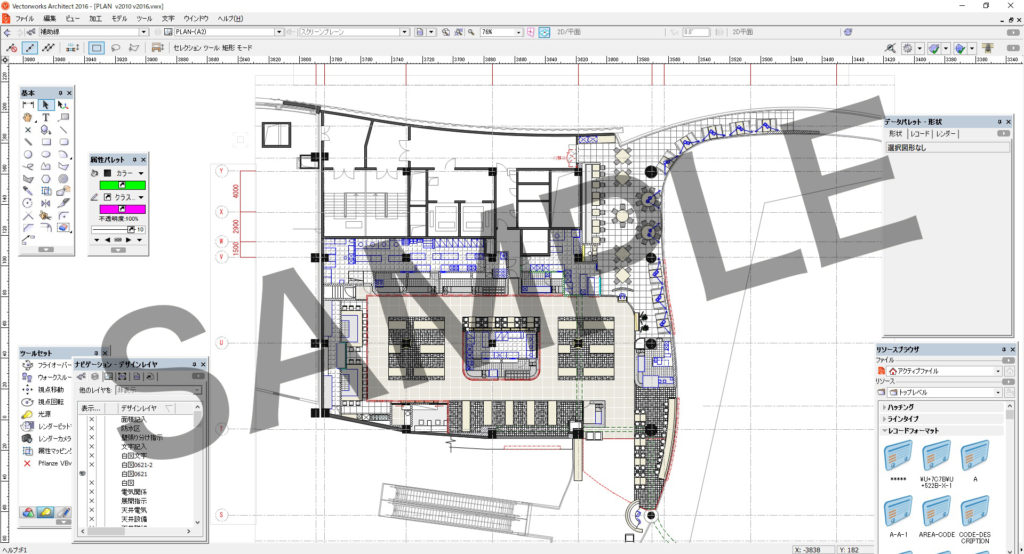Screen dimensions: 1024x554
Task: Open the トップレベル resource dropdown
Action: (998, 393)
